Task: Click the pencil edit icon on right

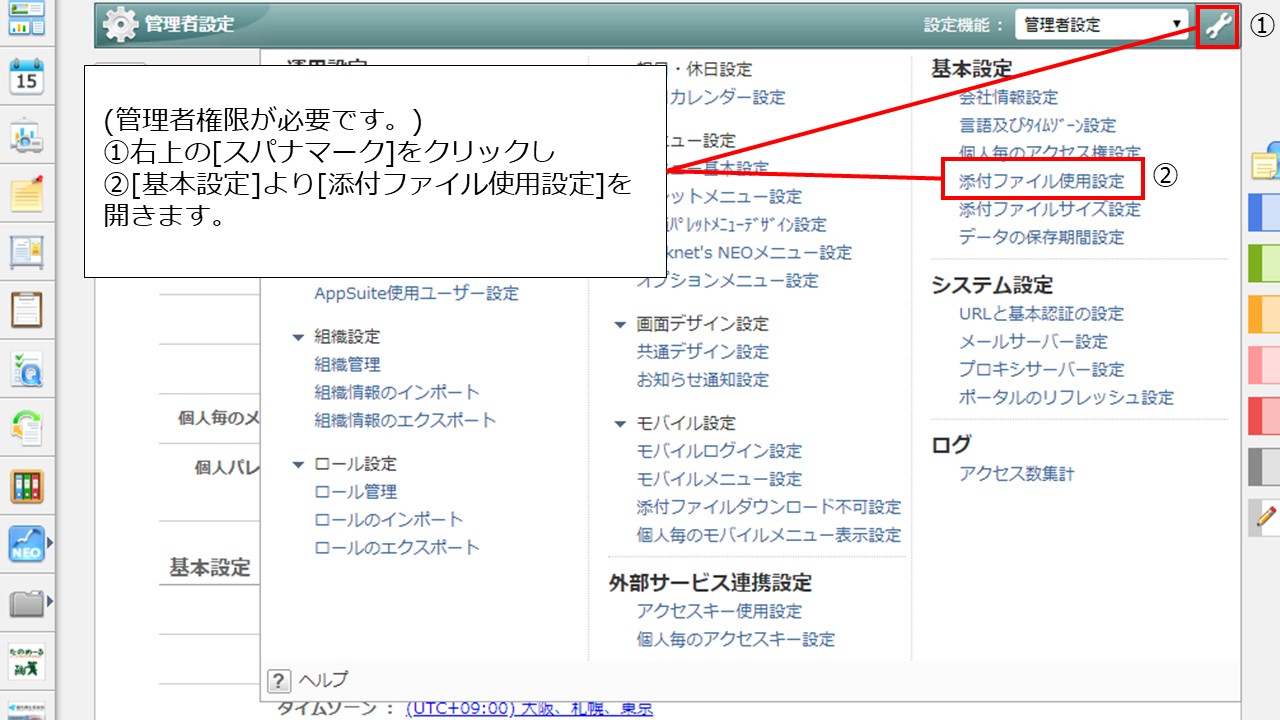Action: (1265, 517)
